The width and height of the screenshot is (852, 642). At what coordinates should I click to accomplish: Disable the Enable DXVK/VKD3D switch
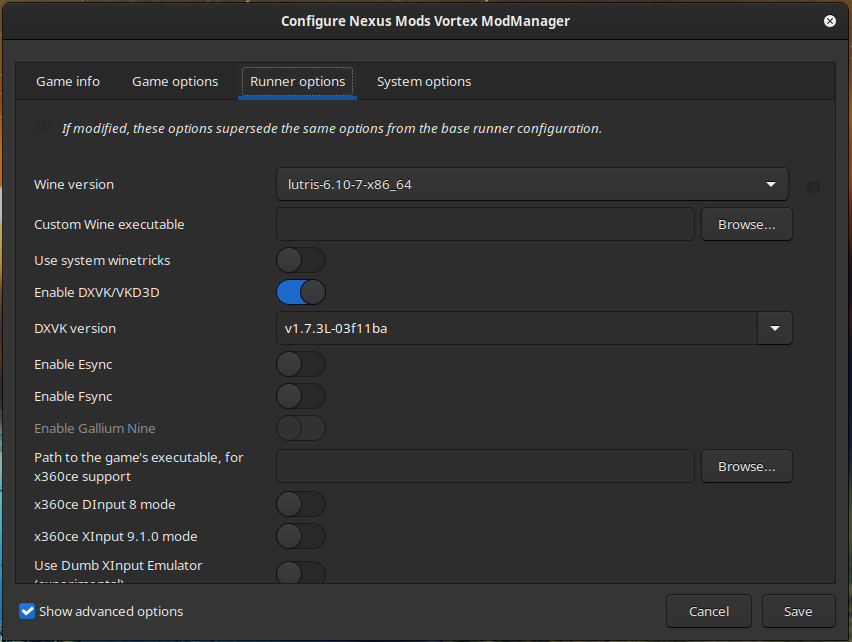click(x=301, y=292)
